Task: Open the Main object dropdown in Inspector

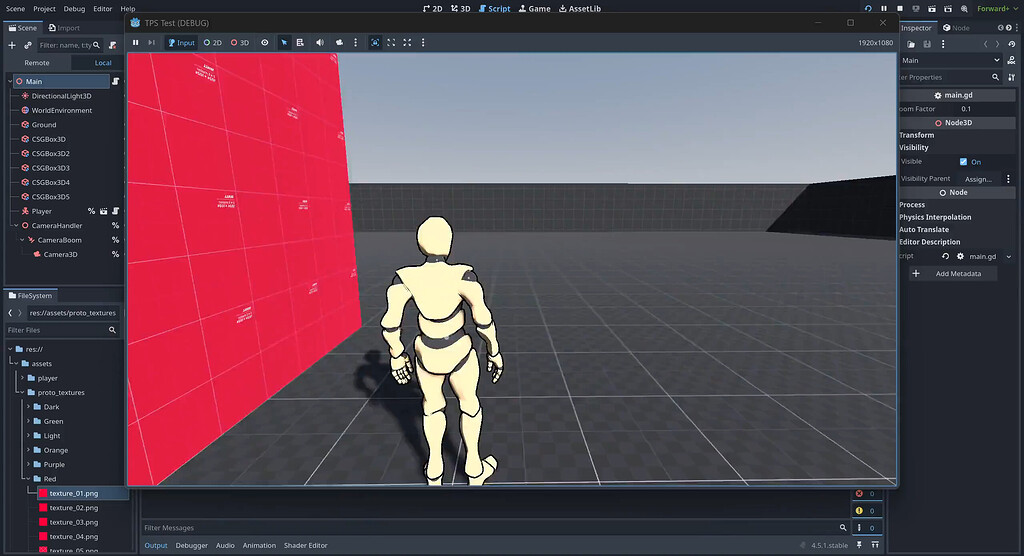Action: coord(950,60)
